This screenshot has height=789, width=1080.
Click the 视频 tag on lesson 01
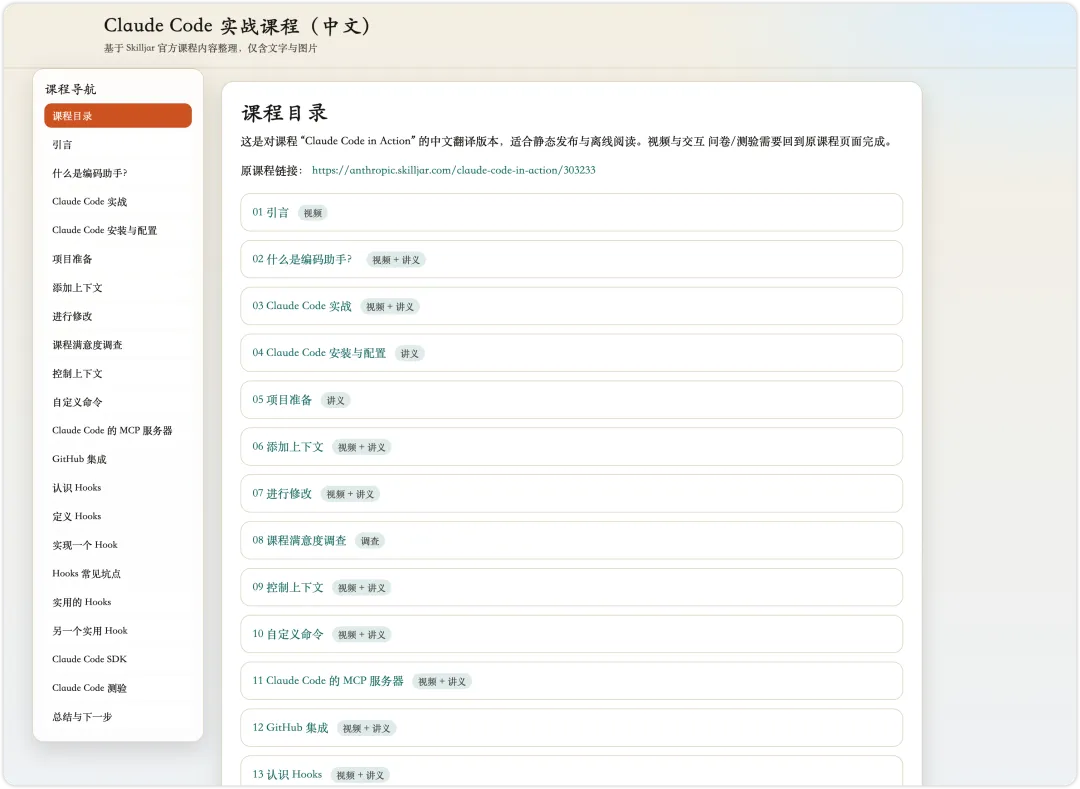pos(313,213)
